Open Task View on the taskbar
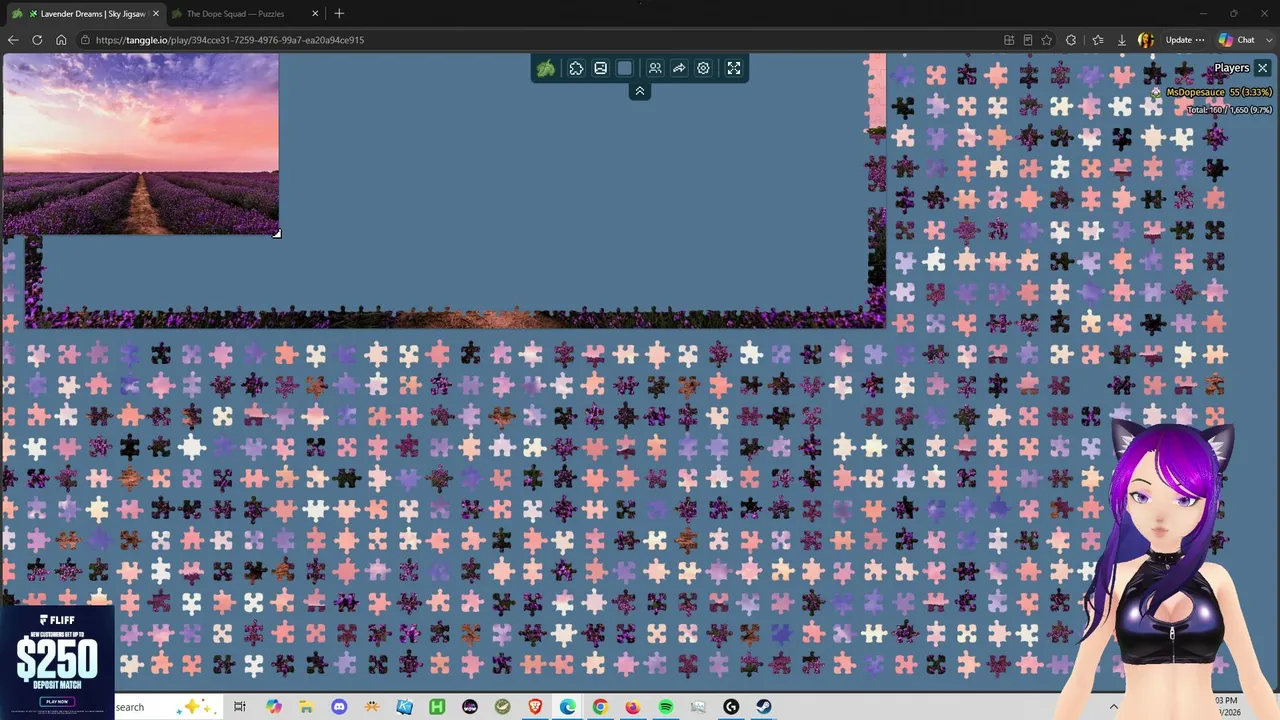Image resolution: width=1280 pixels, height=720 pixels. (240, 707)
